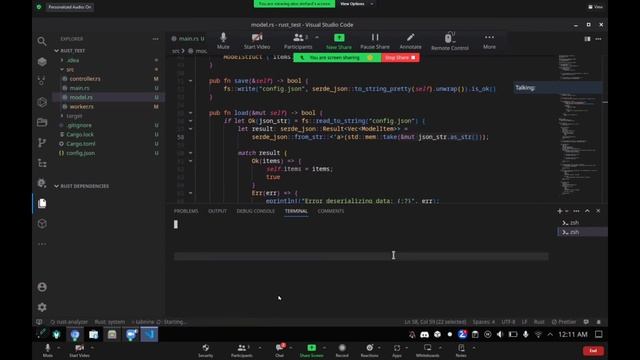Toggle the split editor layout icon
This screenshot has height=360, width=640.
pyautogui.click(x=587, y=39)
